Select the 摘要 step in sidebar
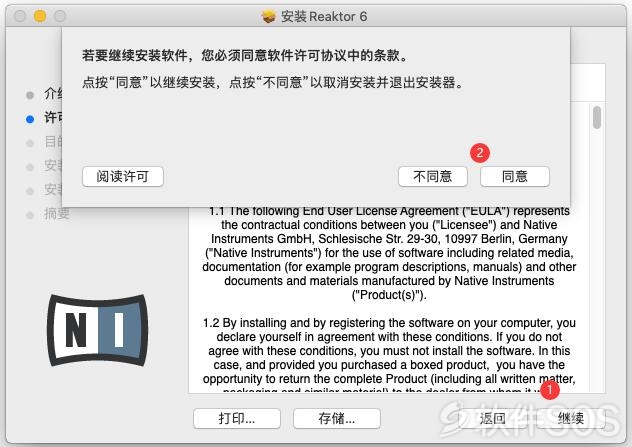 pyautogui.click(x=57, y=214)
